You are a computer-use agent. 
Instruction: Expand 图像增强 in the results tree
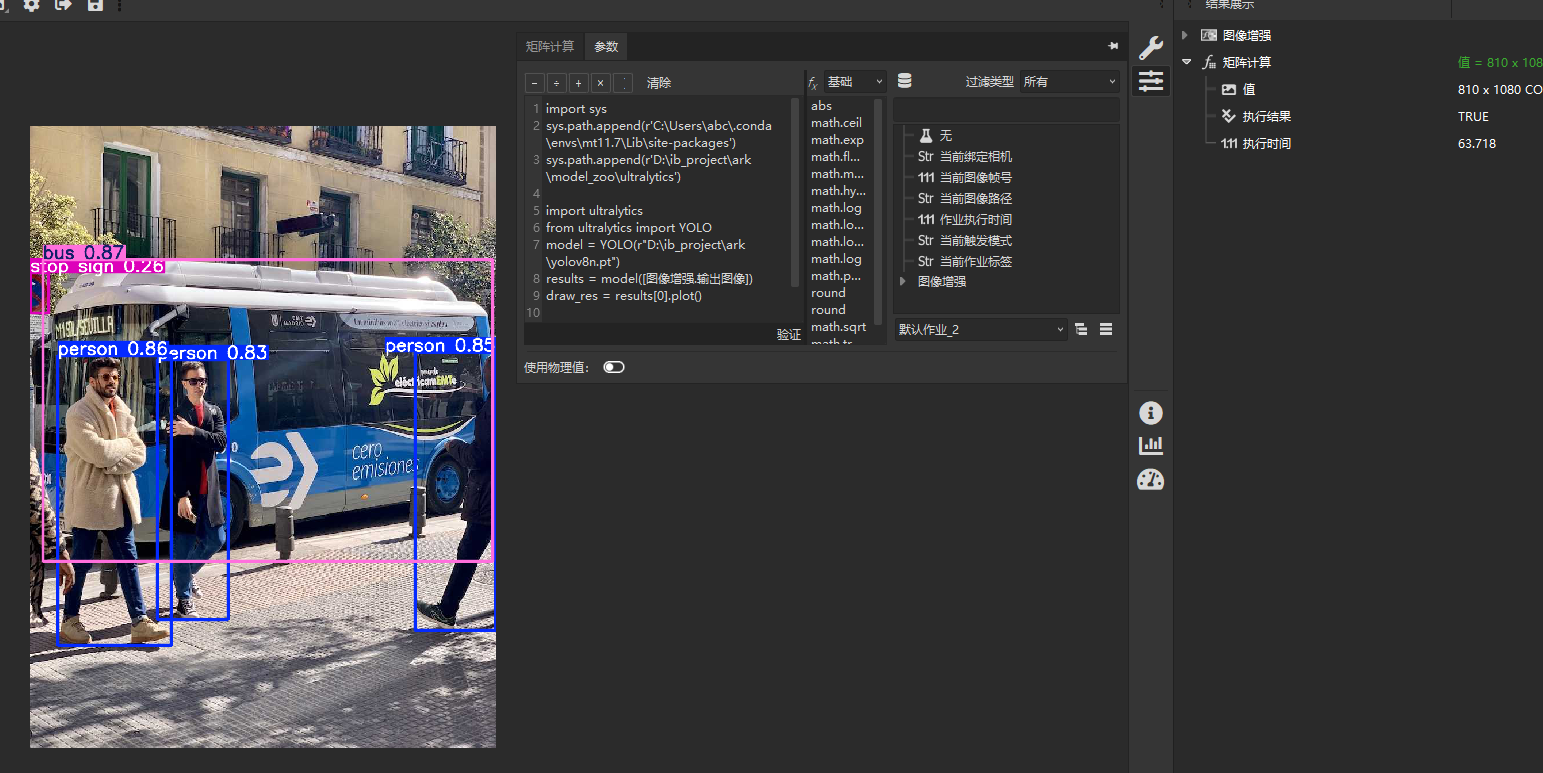1185,34
